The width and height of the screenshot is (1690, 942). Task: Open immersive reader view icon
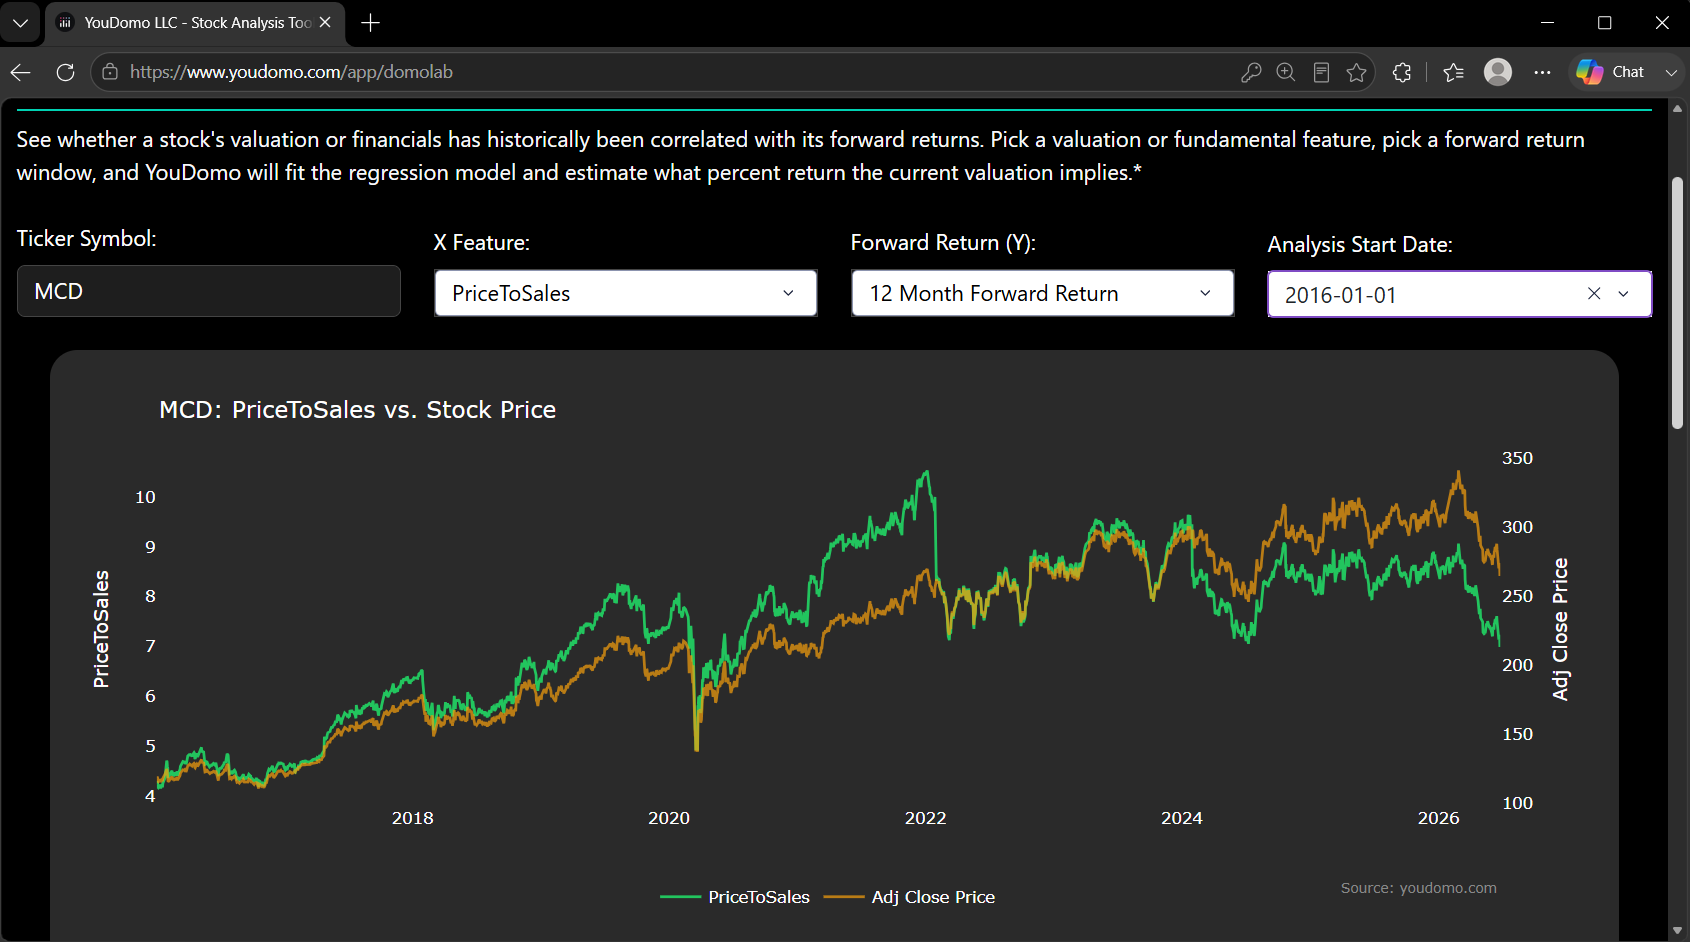[1321, 72]
